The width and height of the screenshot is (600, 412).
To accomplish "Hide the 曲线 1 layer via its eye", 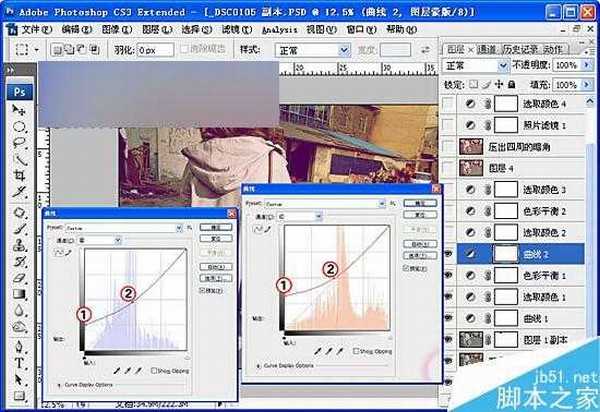I will [x=448, y=318].
